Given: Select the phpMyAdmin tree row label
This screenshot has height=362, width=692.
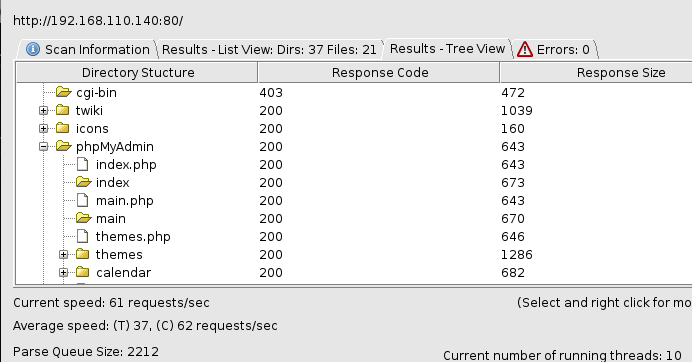Looking at the screenshot, I should 115,147.
